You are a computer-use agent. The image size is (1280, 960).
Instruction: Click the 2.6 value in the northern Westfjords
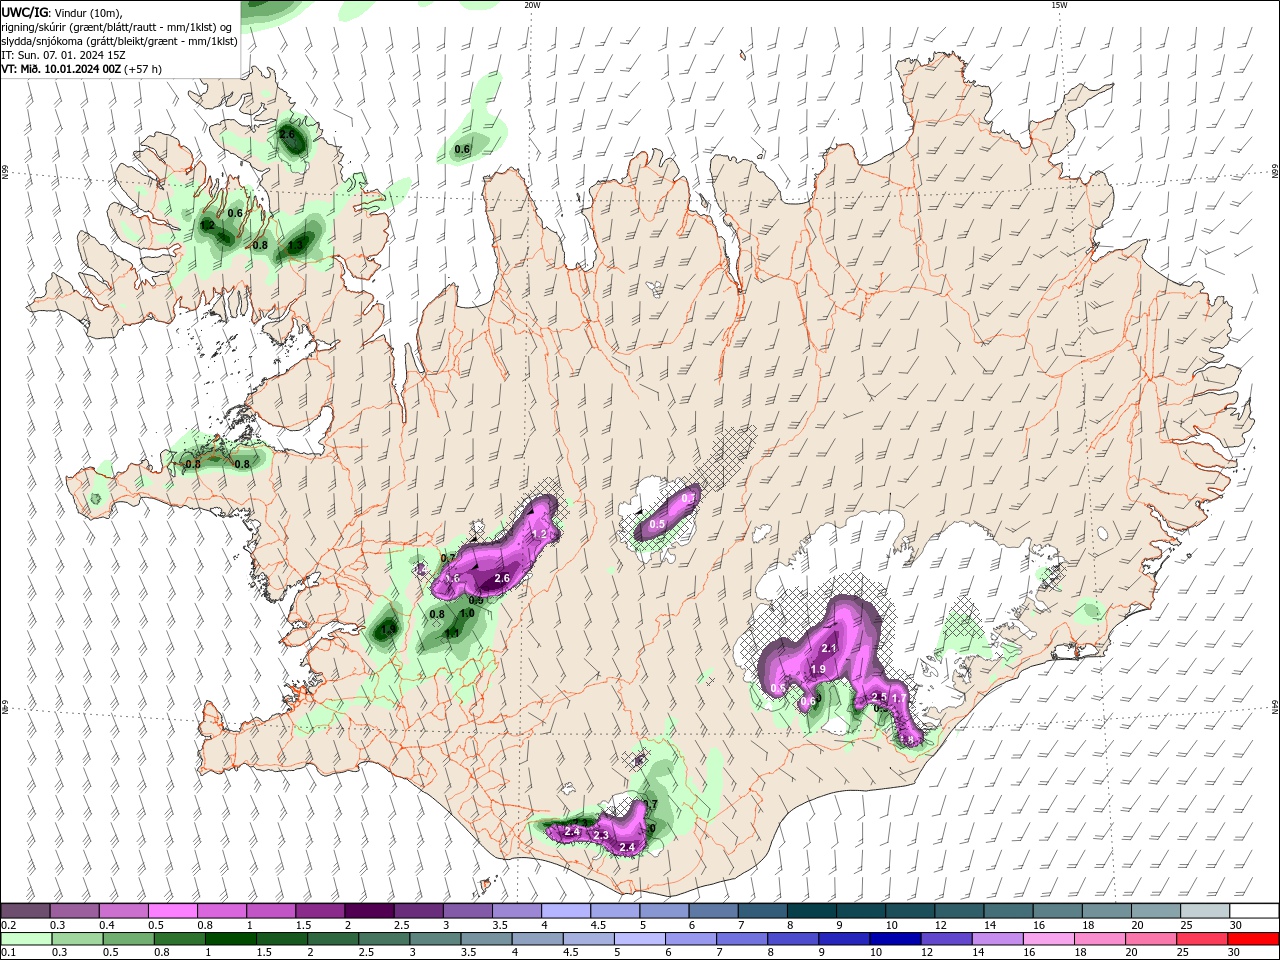coord(287,134)
